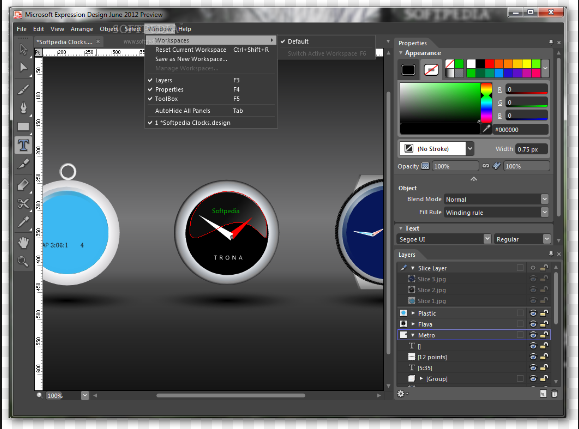Select the Text tool
Screen dimensions: 579x429
(23, 145)
